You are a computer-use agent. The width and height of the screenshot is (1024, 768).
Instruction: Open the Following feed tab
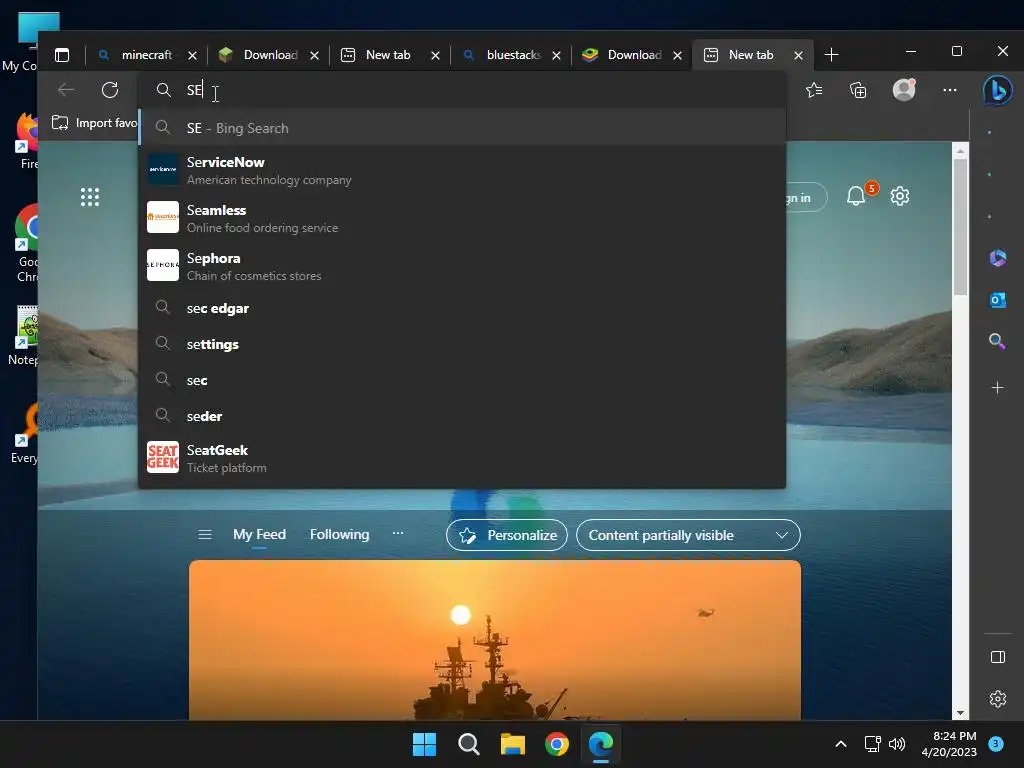point(339,534)
